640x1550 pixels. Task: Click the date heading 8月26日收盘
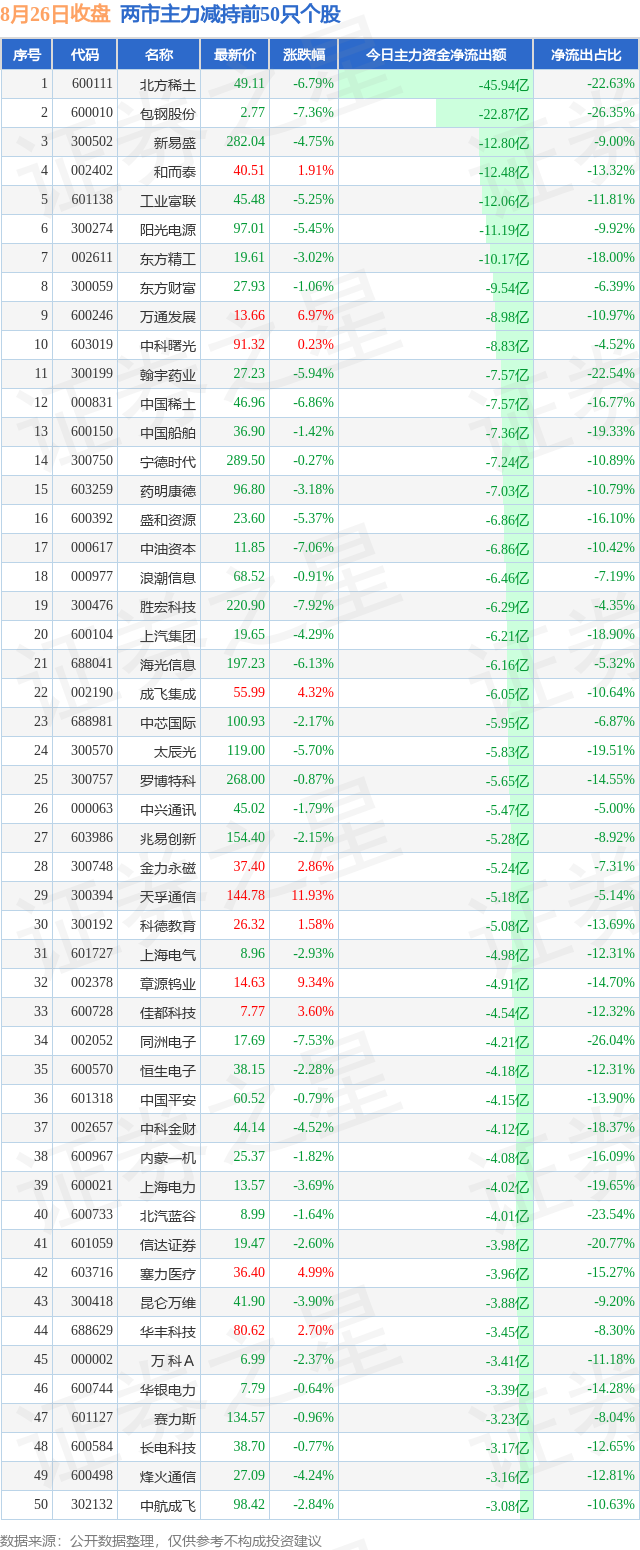click(56, 15)
